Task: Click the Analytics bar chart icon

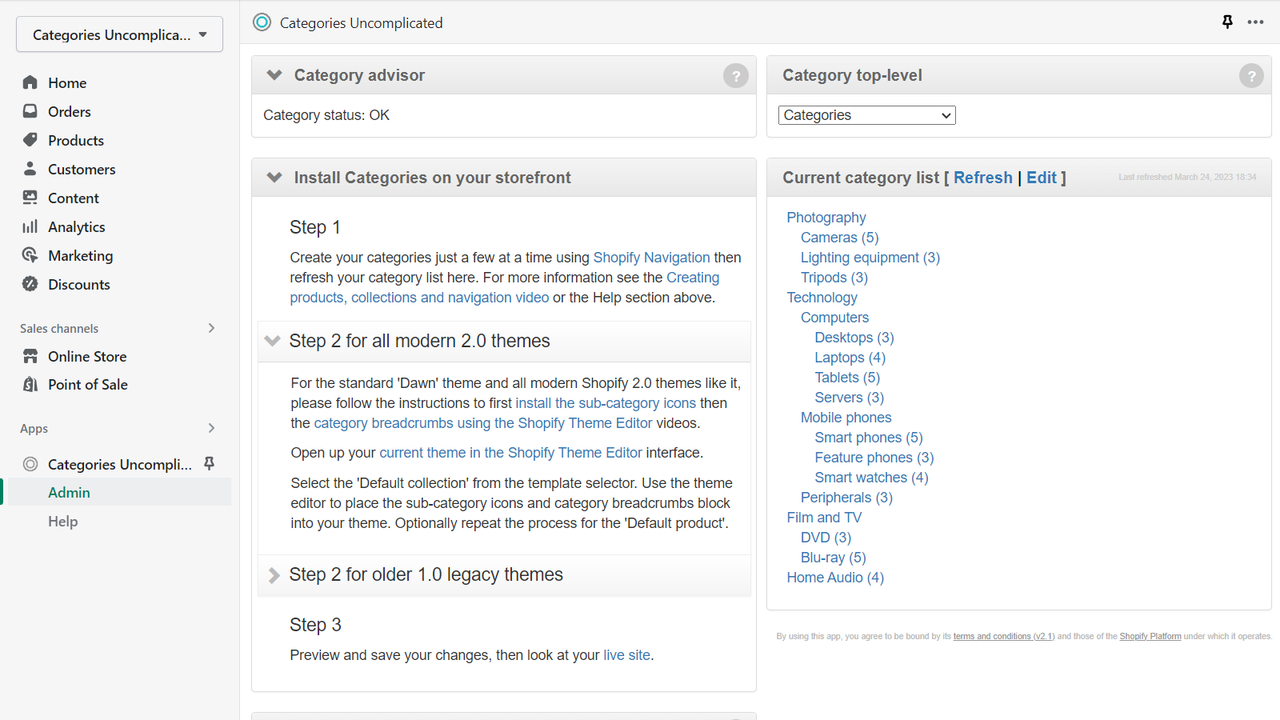Action: click(x=30, y=227)
